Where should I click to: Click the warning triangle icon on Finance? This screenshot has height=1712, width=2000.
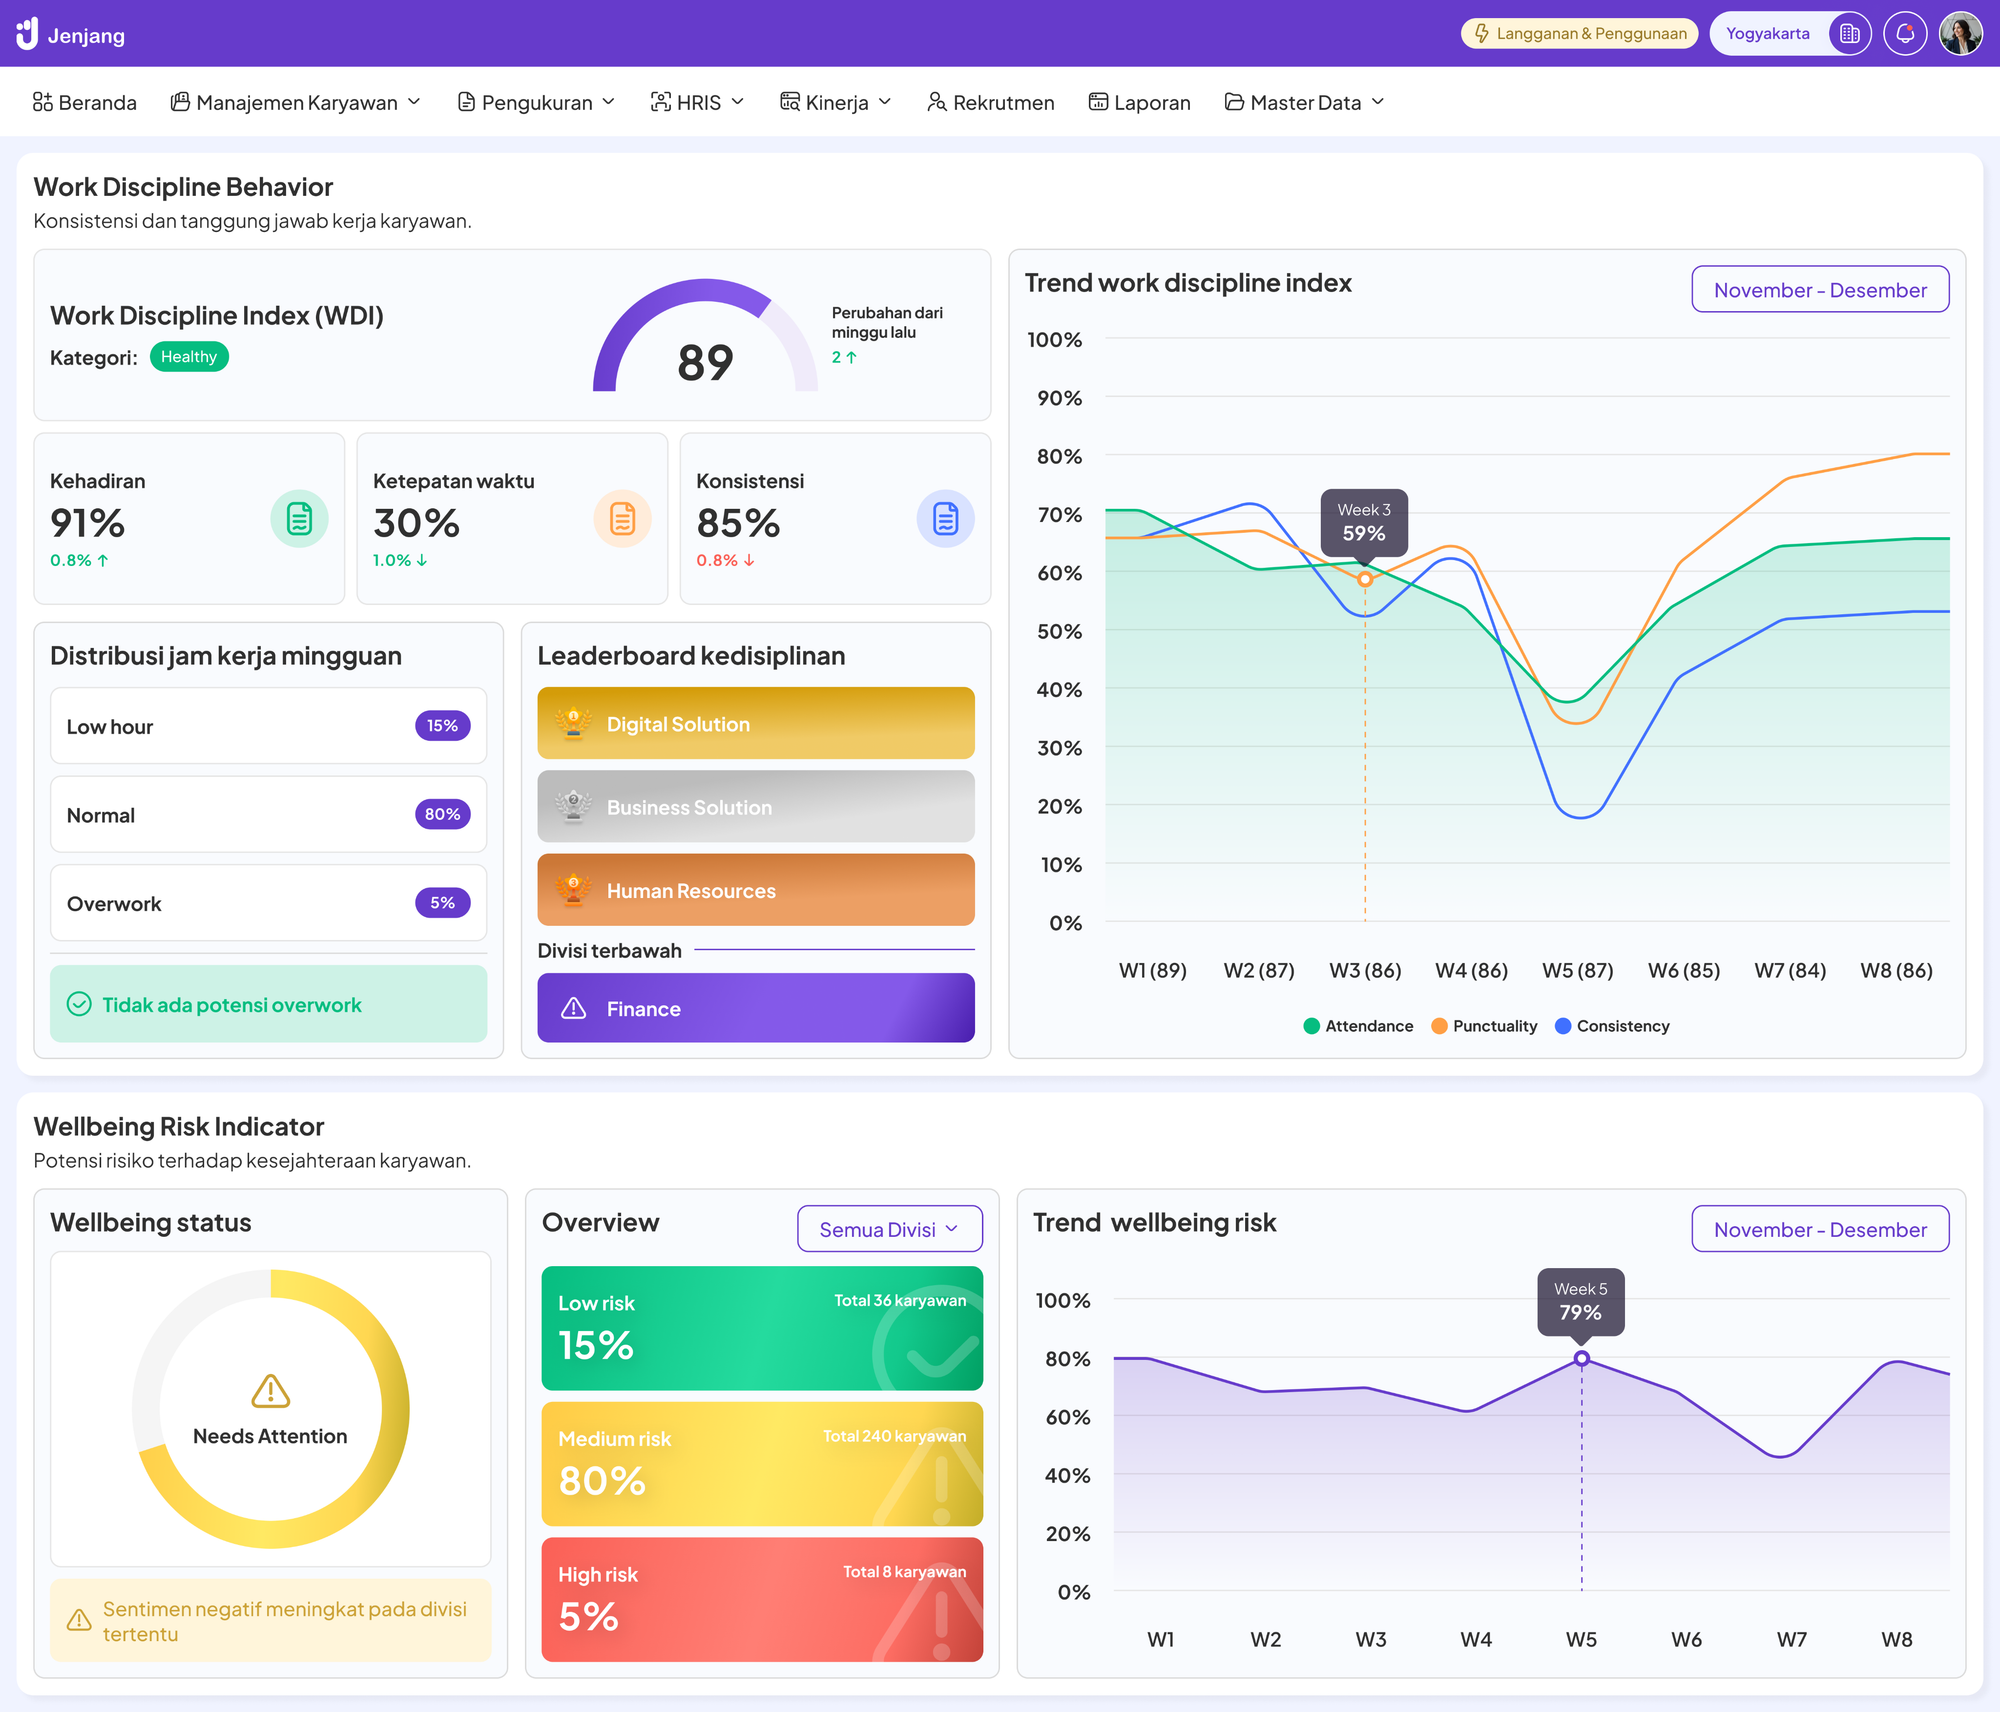point(574,1008)
